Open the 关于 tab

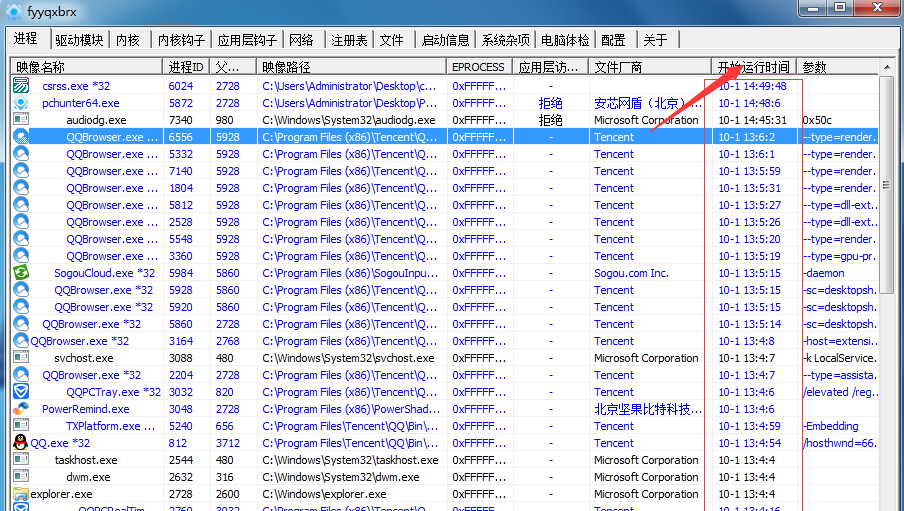(655, 40)
